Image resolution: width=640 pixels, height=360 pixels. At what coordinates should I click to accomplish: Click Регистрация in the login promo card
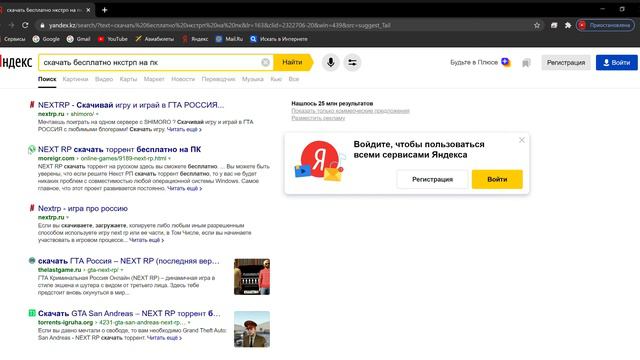pyautogui.click(x=432, y=179)
